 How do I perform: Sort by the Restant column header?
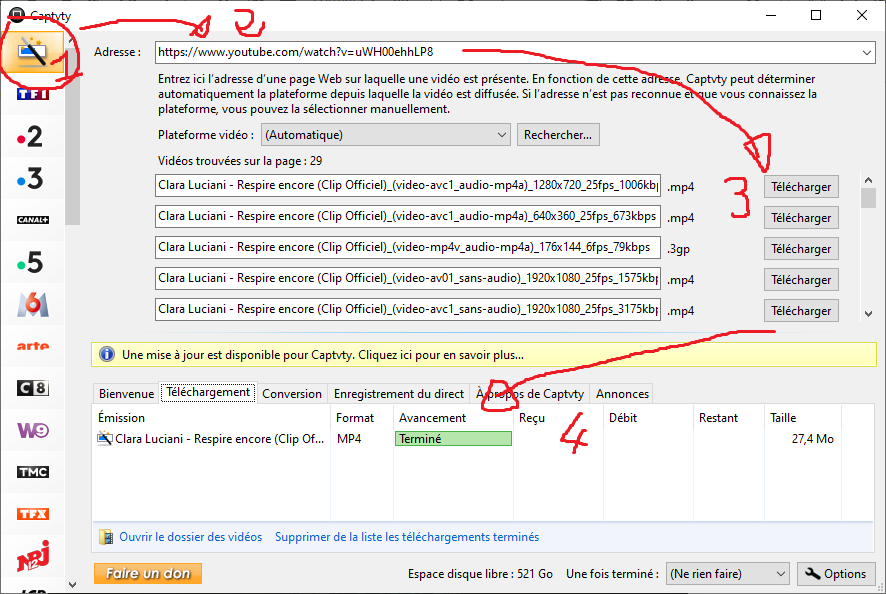[728, 418]
